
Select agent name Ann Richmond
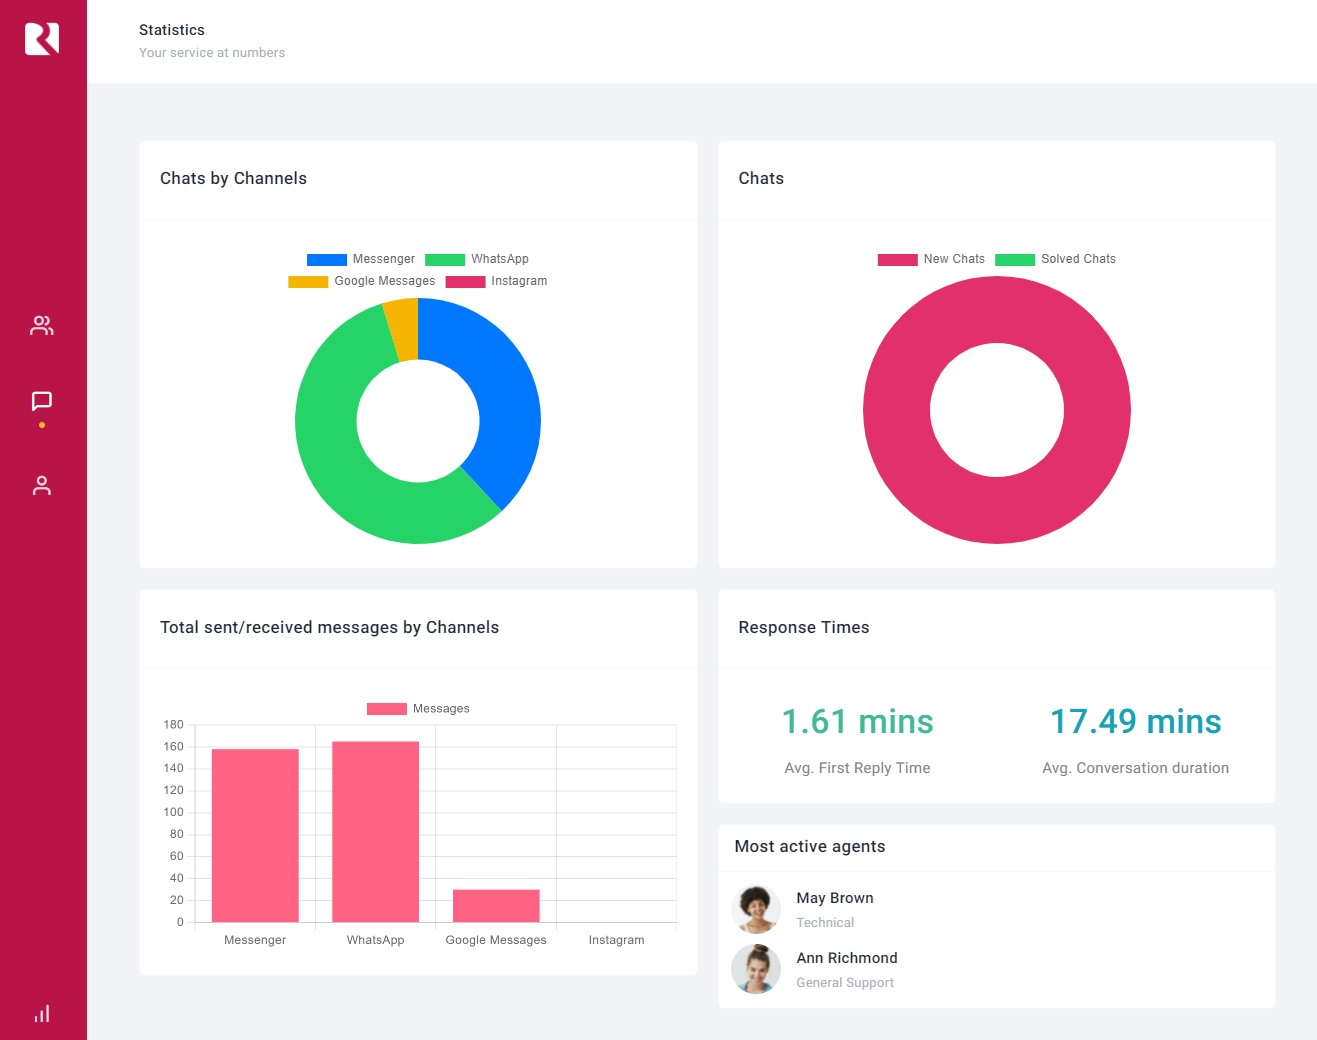pos(847,958)
